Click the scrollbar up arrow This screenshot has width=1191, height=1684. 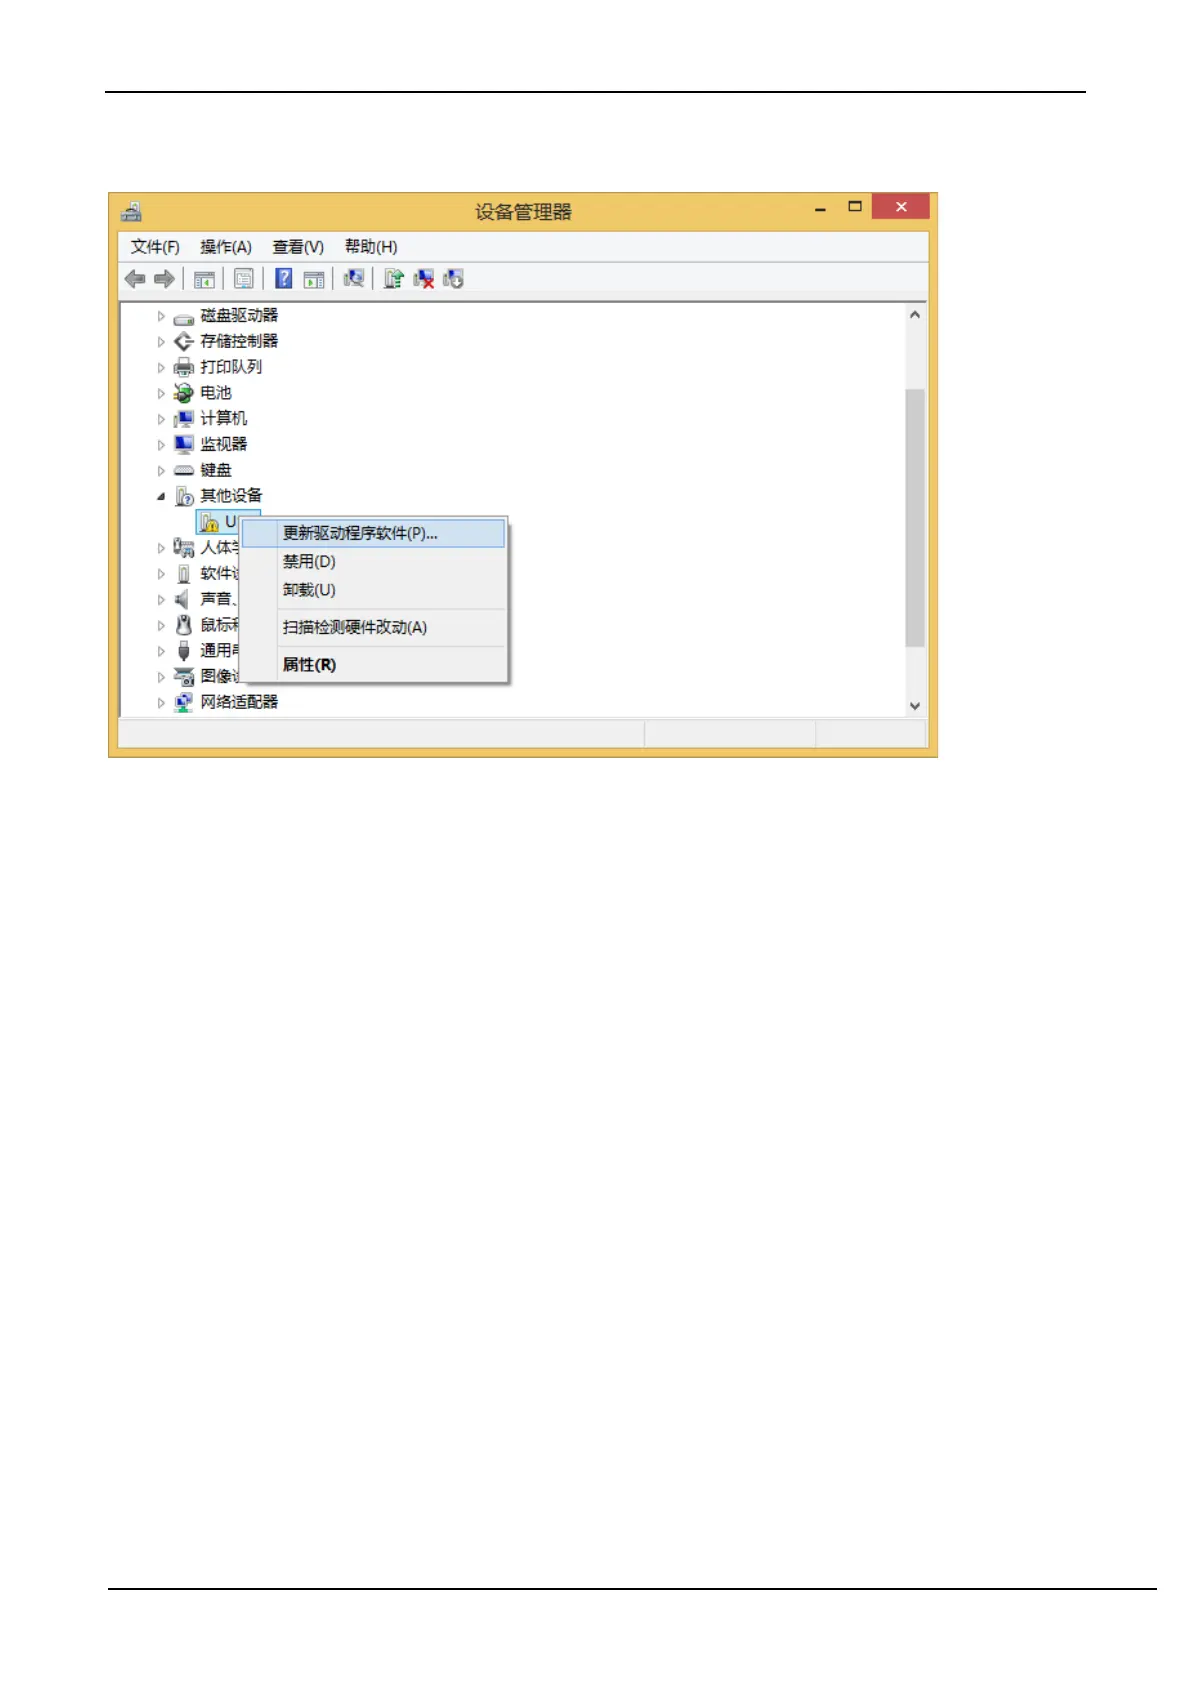(x=915, y=314)
